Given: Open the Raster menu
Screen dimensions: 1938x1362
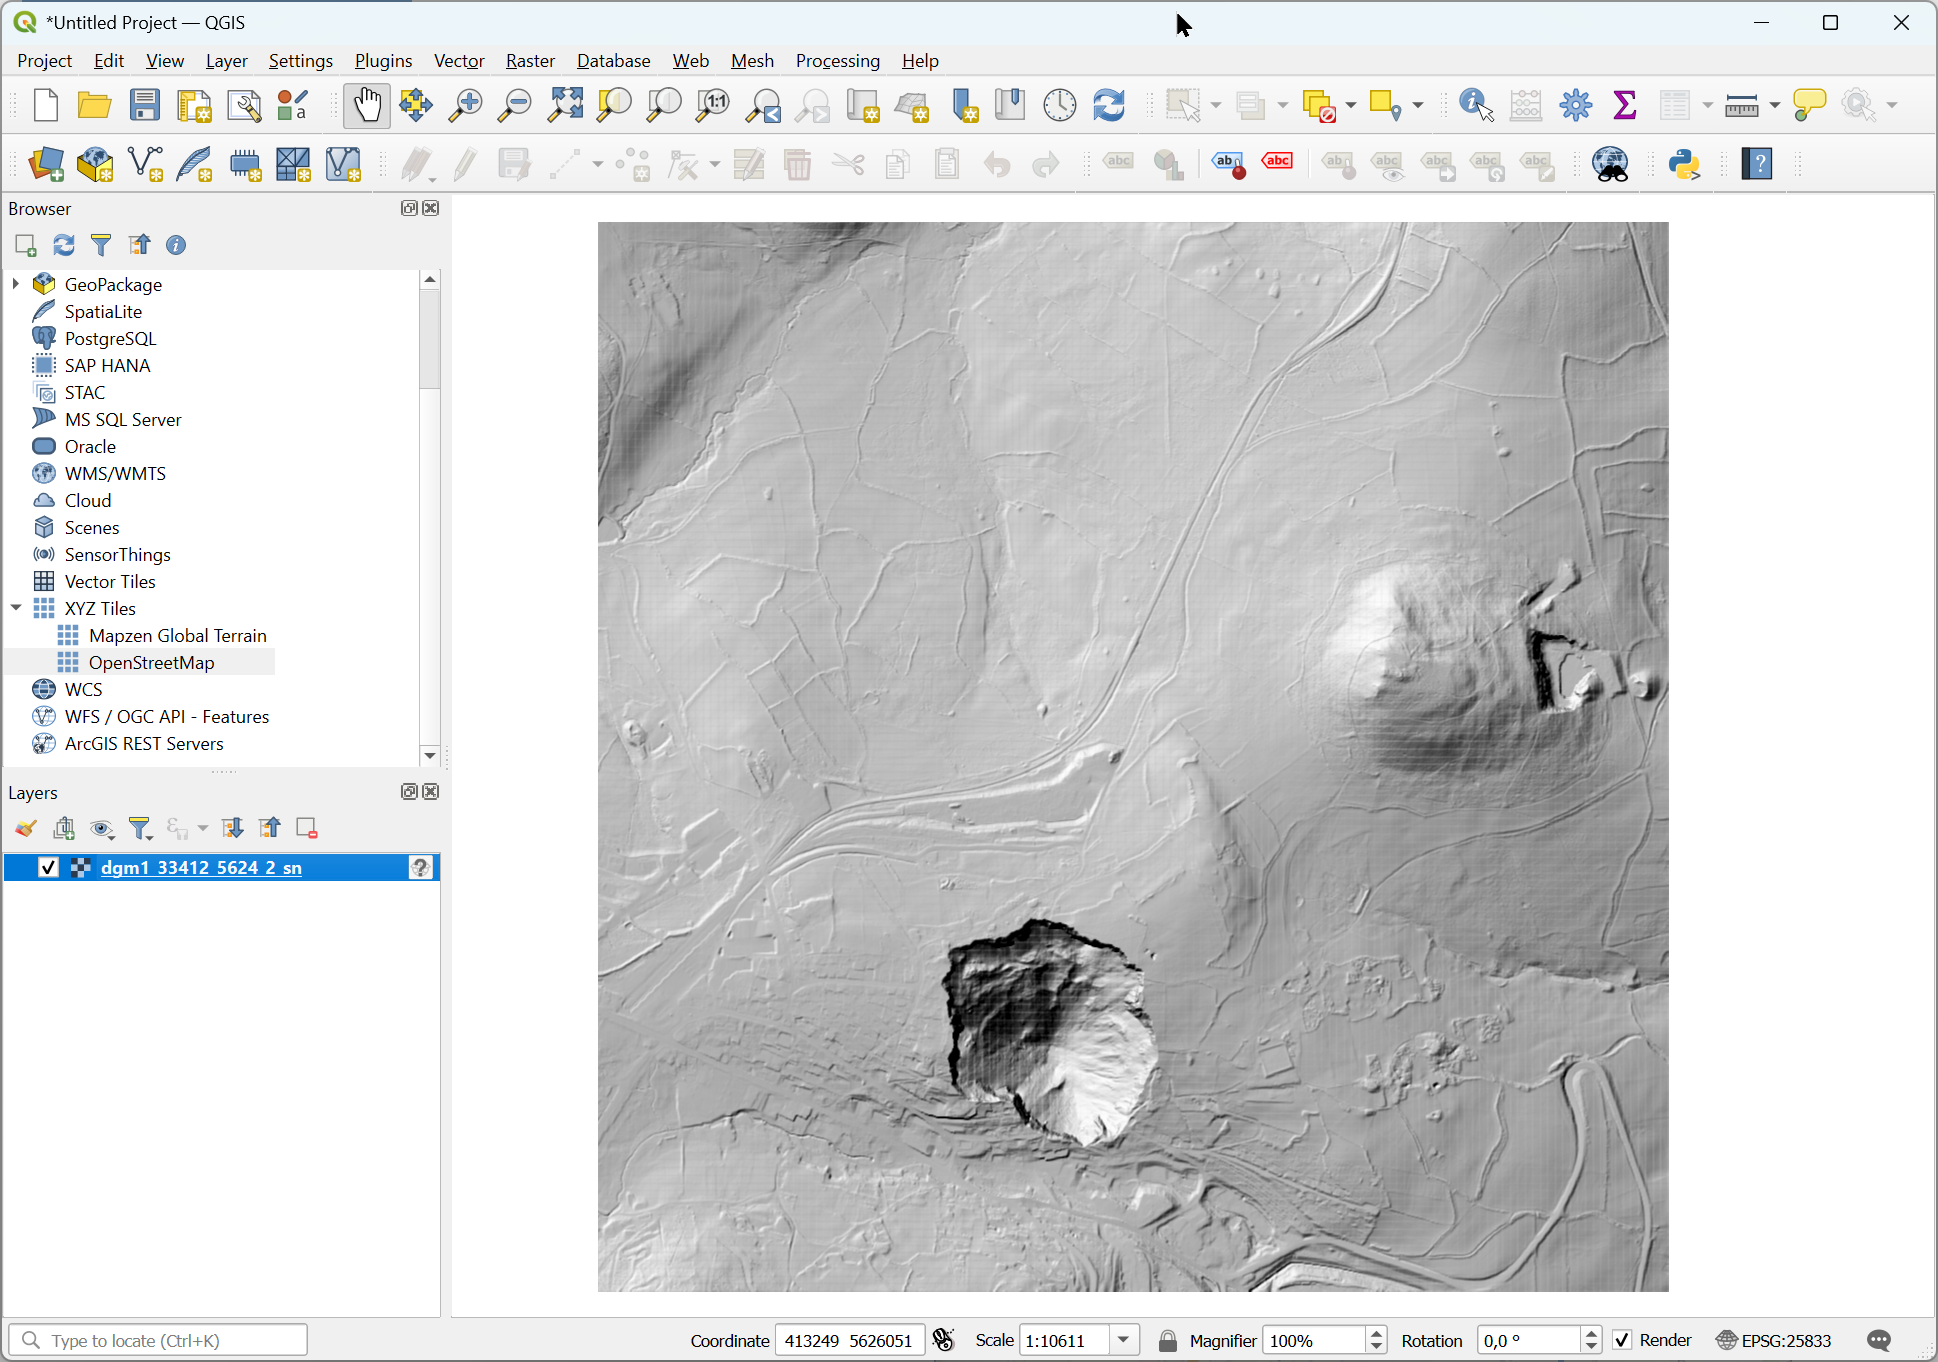Looking at the screenshot, I should pyautogui.click(x=529, y=61).
